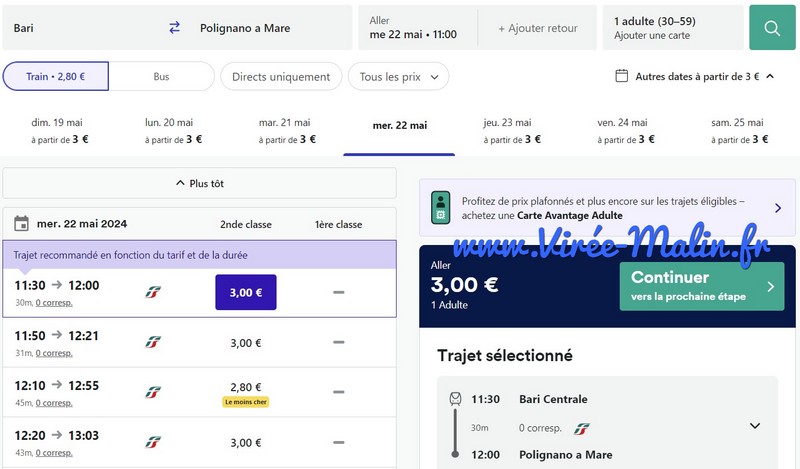Select the Train 2,80 € transport option
The height and width of the screenshot is (469, 800).
tap(56, 76)
